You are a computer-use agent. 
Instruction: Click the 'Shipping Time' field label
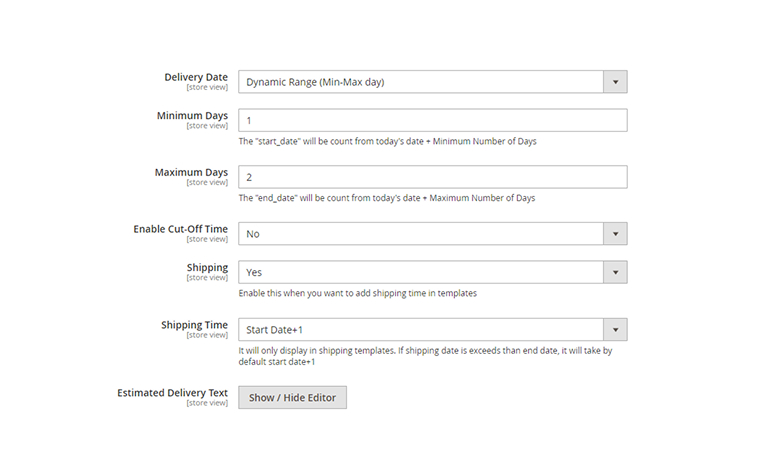coord(194,325)
